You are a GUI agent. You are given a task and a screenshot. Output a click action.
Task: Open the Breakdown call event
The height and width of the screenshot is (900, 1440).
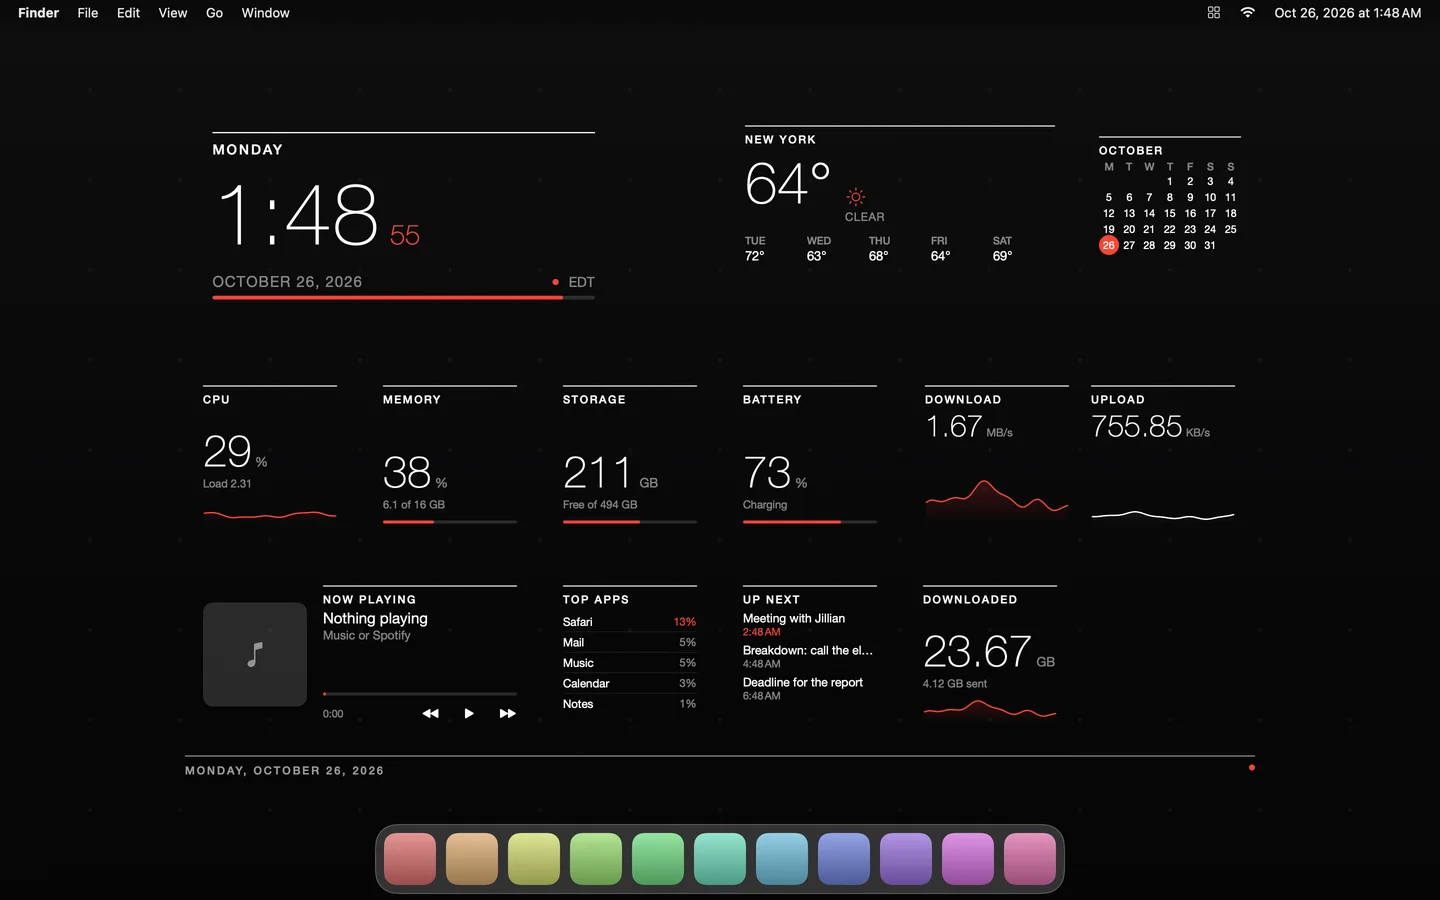click(x=808, y=657)
